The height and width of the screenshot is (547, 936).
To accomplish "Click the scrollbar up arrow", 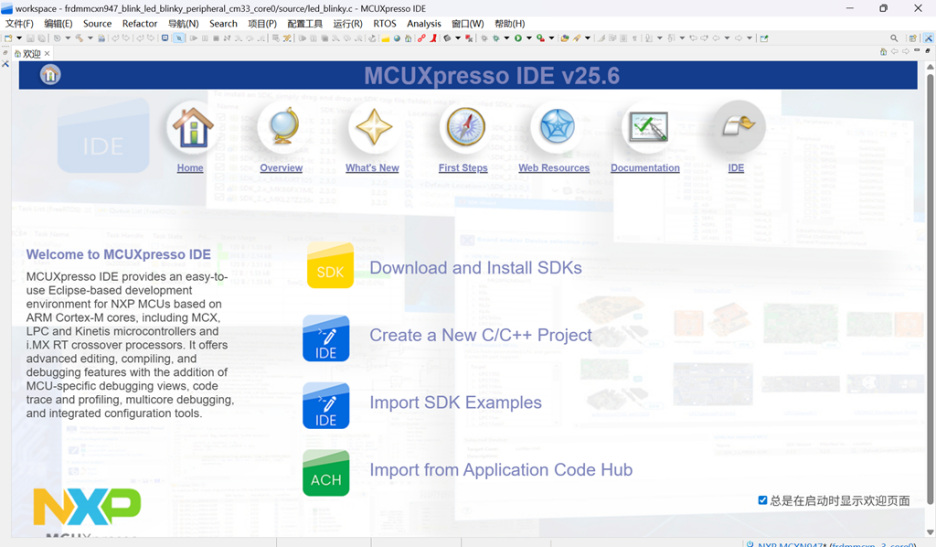I will (930, 67).
